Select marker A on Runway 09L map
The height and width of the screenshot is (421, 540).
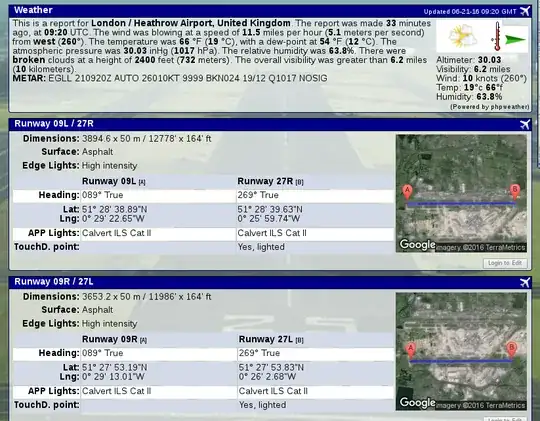click(407, 193)
